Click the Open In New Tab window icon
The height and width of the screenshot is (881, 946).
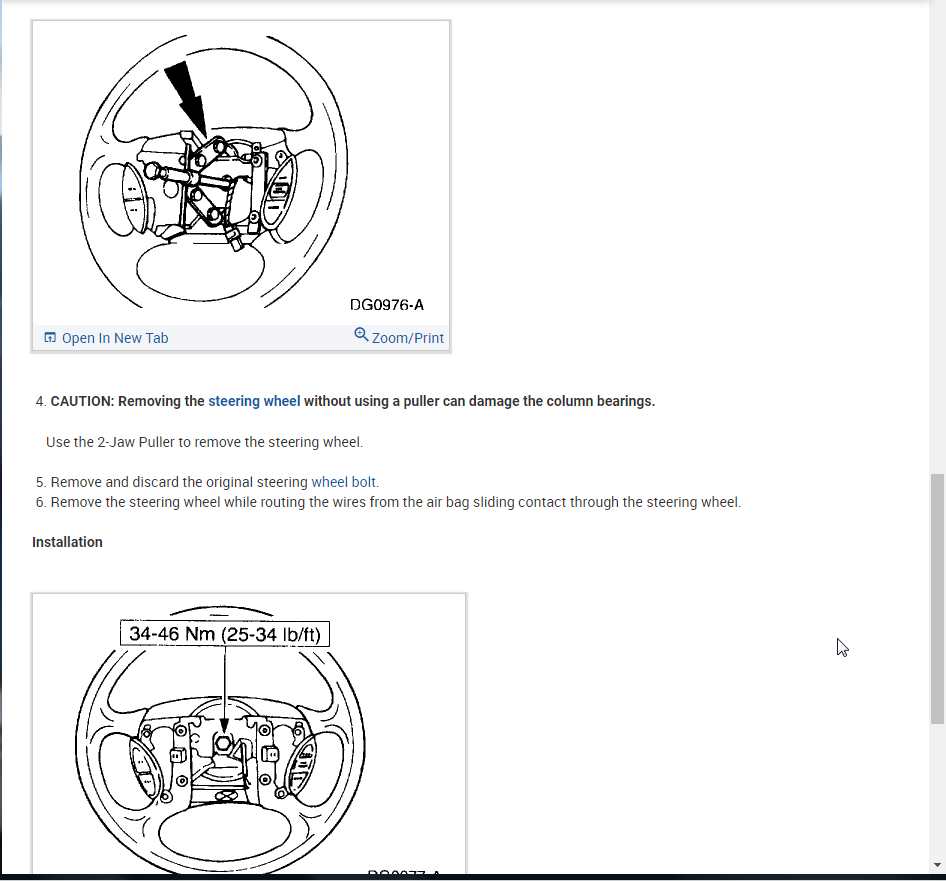coord(50,337)
